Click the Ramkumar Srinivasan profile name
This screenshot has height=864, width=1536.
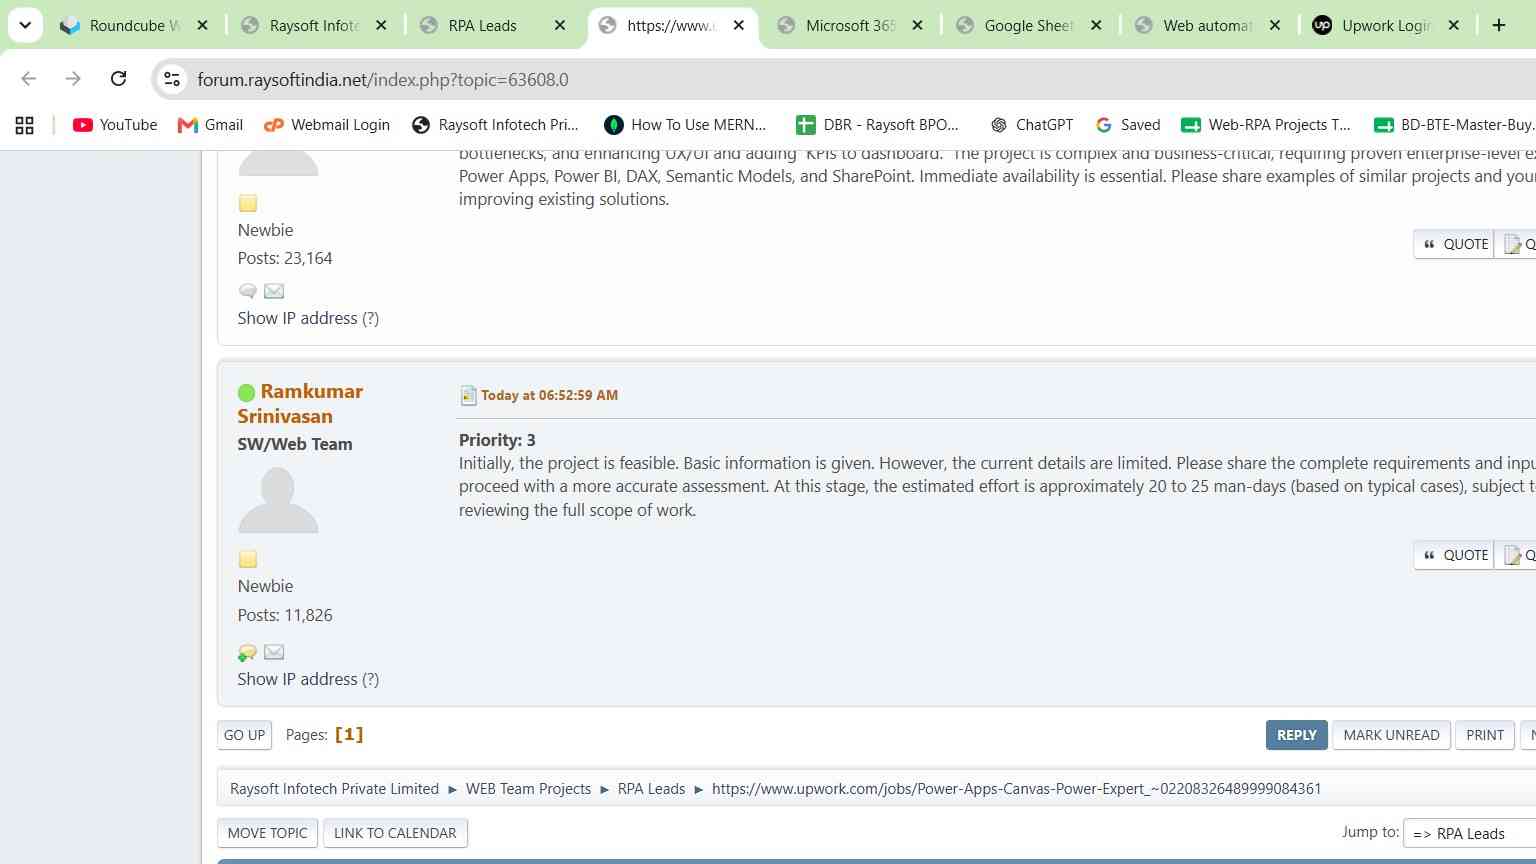(x=300, y=403)
